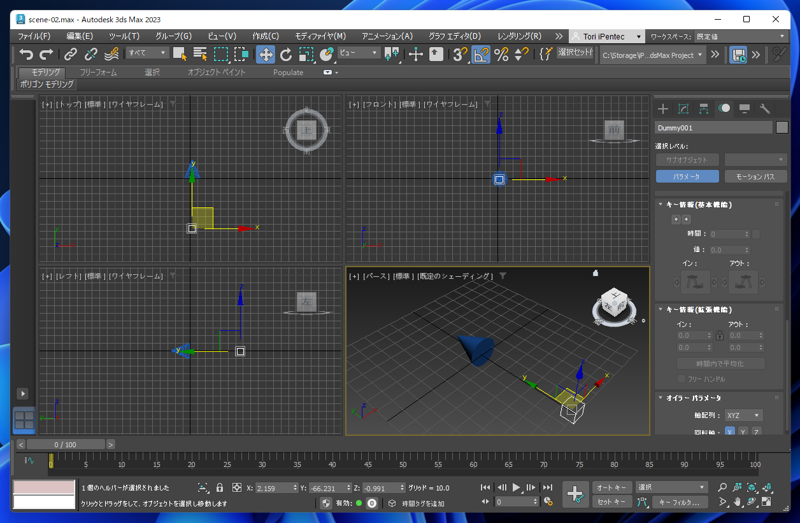Collapse the キー情報(基本機能) rollout
The height and width of the screenshot is (523, 800).
point(699,205)
